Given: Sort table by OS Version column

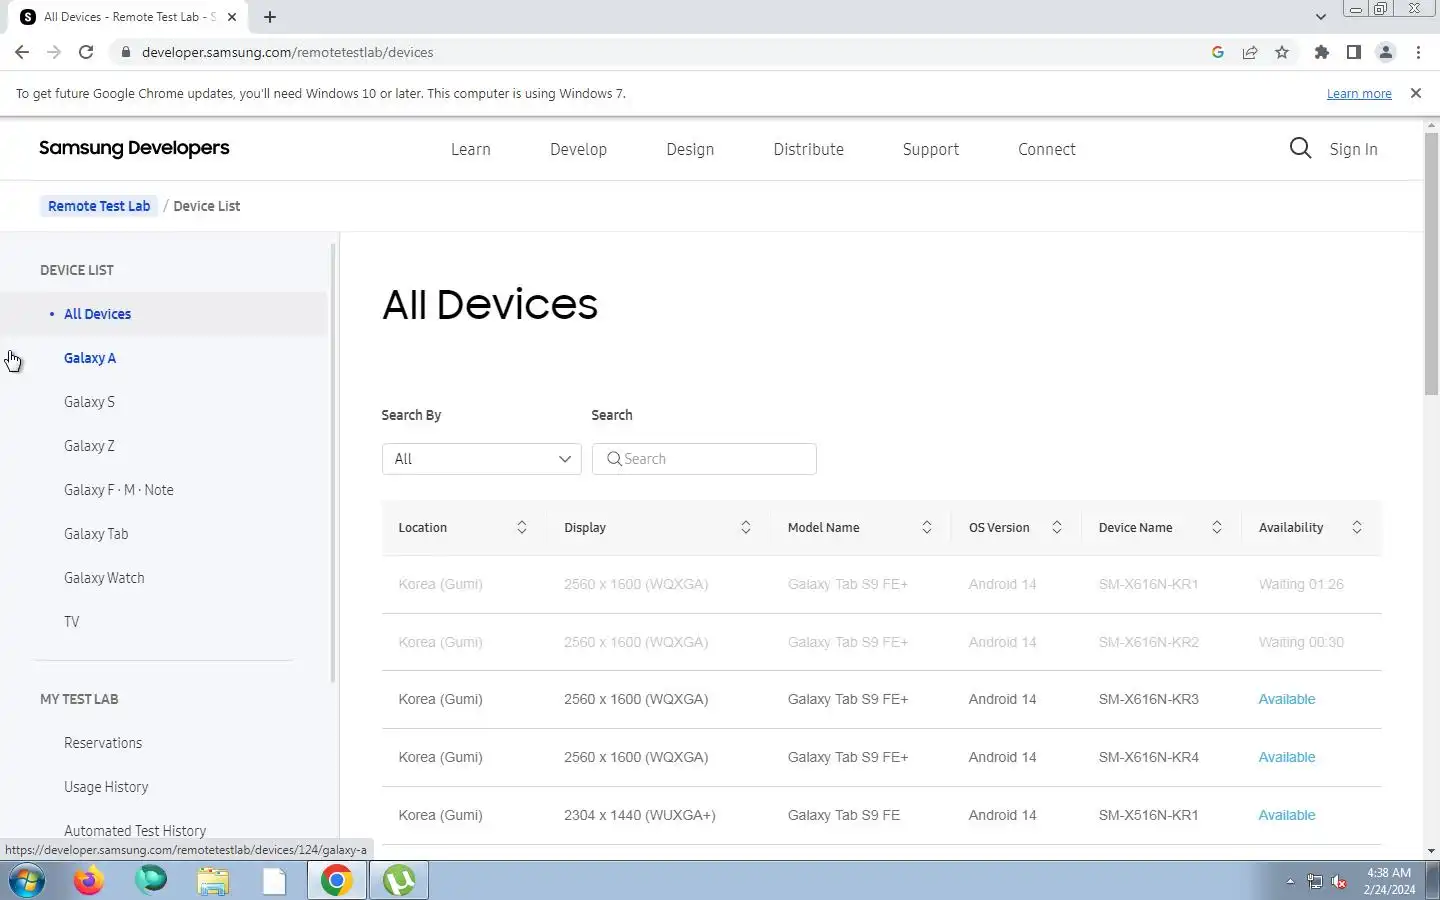Looking at the screenshot, I should (1056, 527).
